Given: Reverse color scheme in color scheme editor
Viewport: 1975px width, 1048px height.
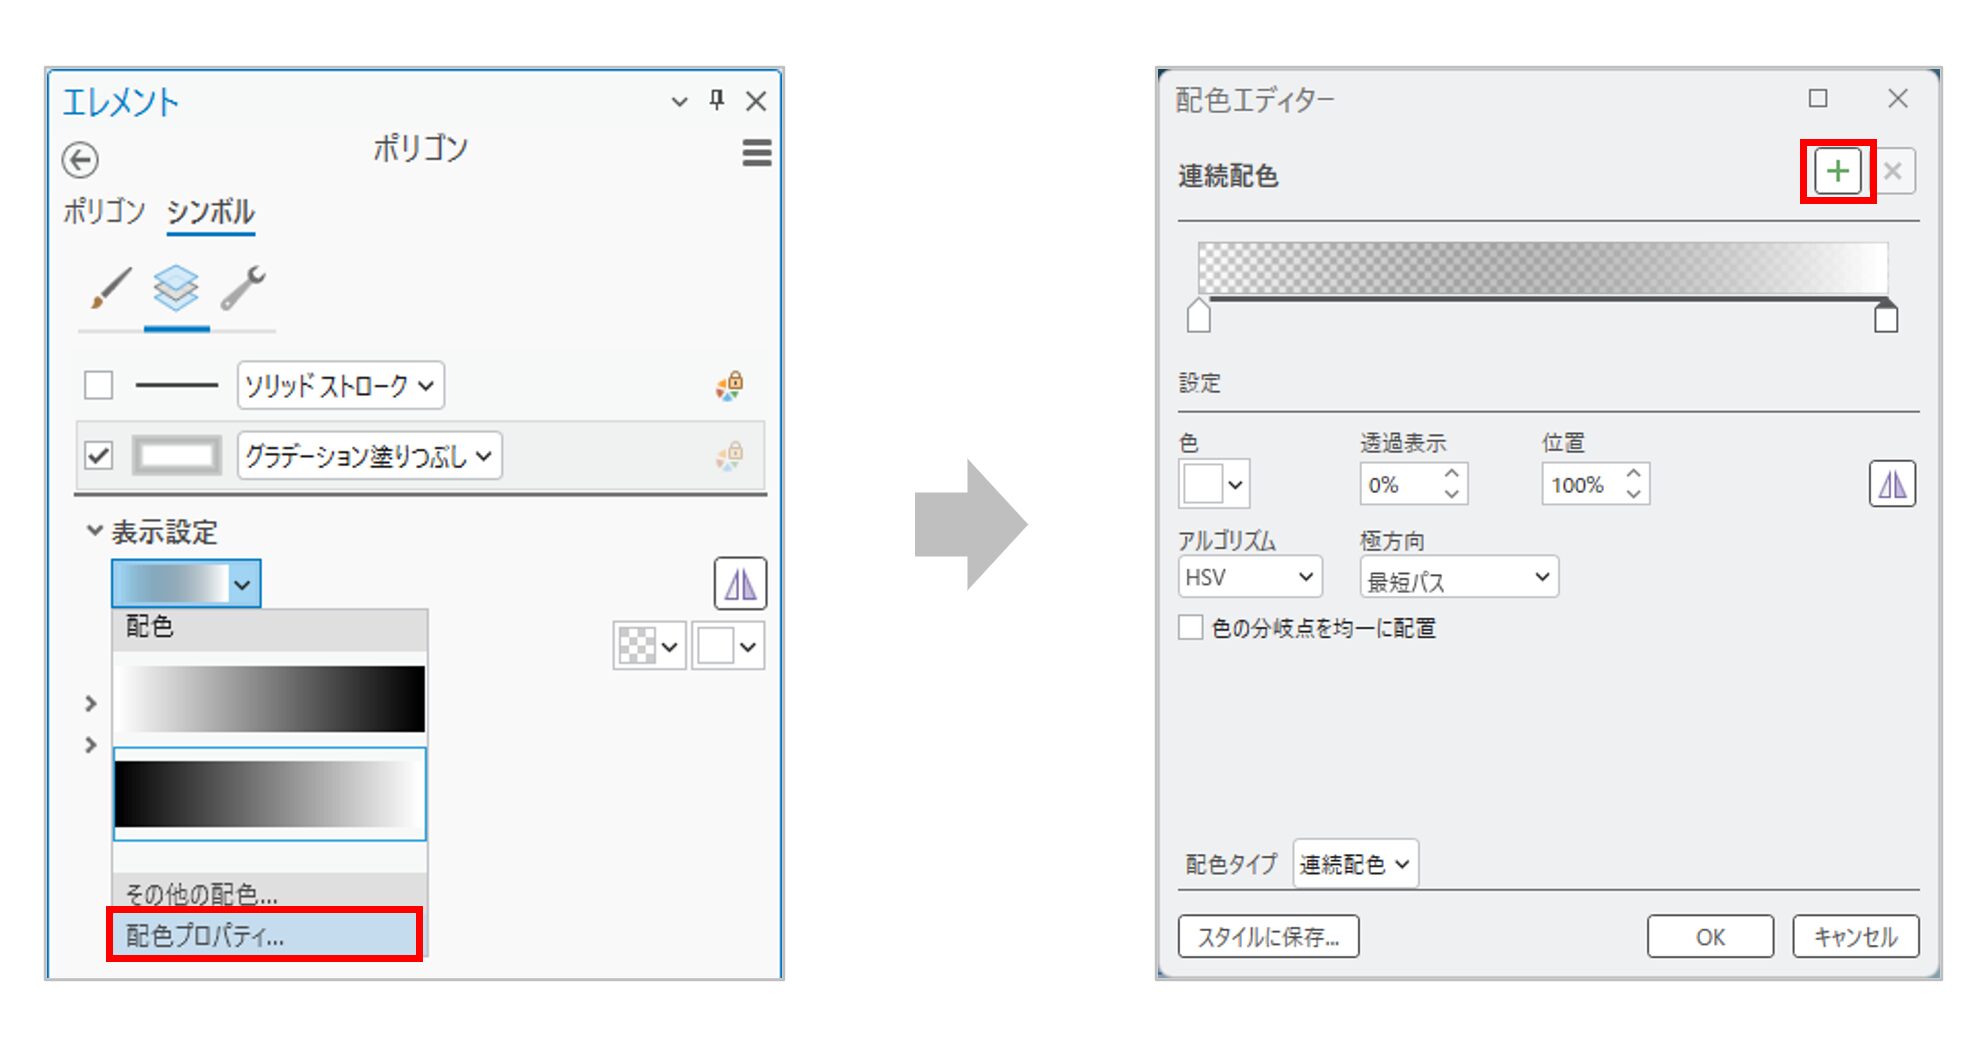Looking at the screenshot, I should pos(1892,485).
